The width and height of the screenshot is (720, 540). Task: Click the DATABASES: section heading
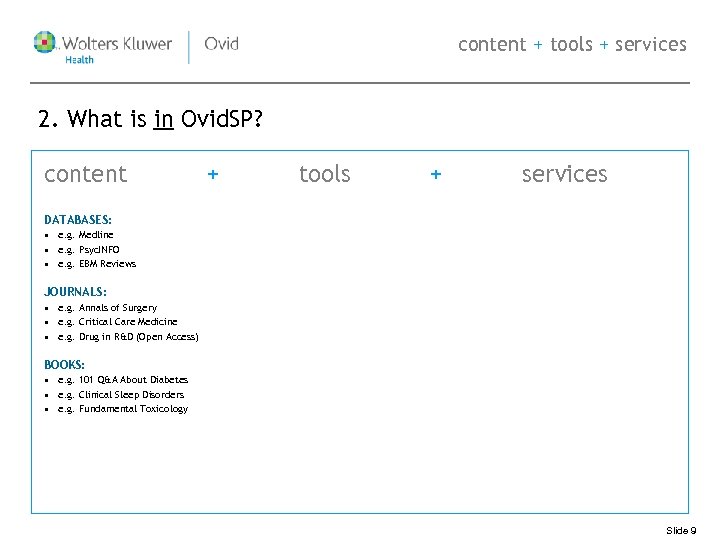[78, 220]
